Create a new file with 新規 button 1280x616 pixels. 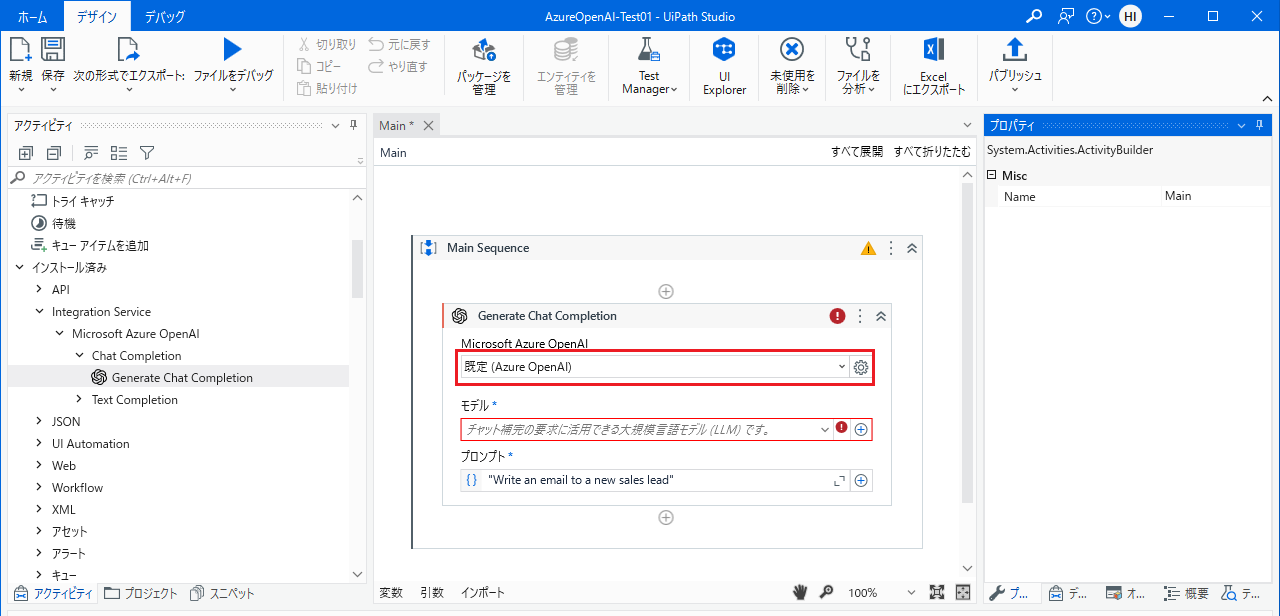21,63
